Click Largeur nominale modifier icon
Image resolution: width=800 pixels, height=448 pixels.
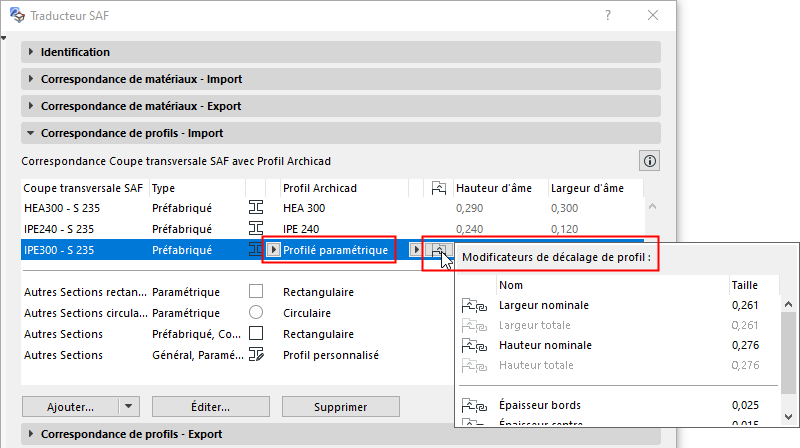[x=474, y=306]
